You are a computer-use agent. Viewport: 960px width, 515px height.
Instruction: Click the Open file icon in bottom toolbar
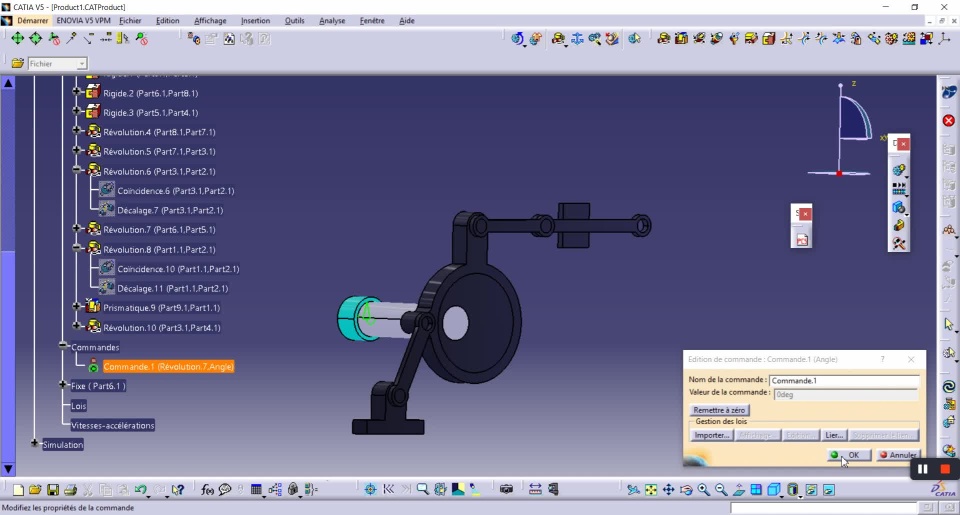[x=35, y=489]
